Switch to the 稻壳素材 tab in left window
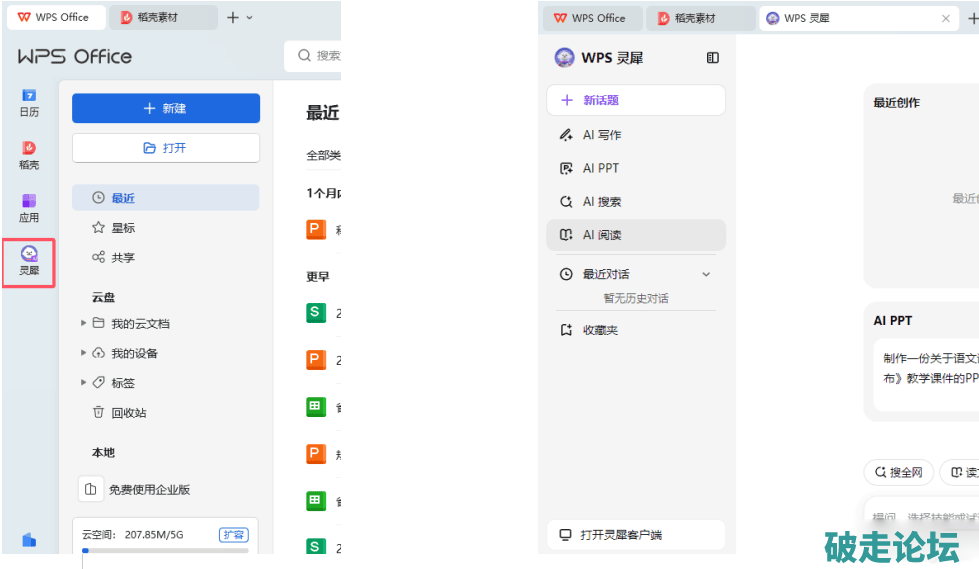 [164, 17]
